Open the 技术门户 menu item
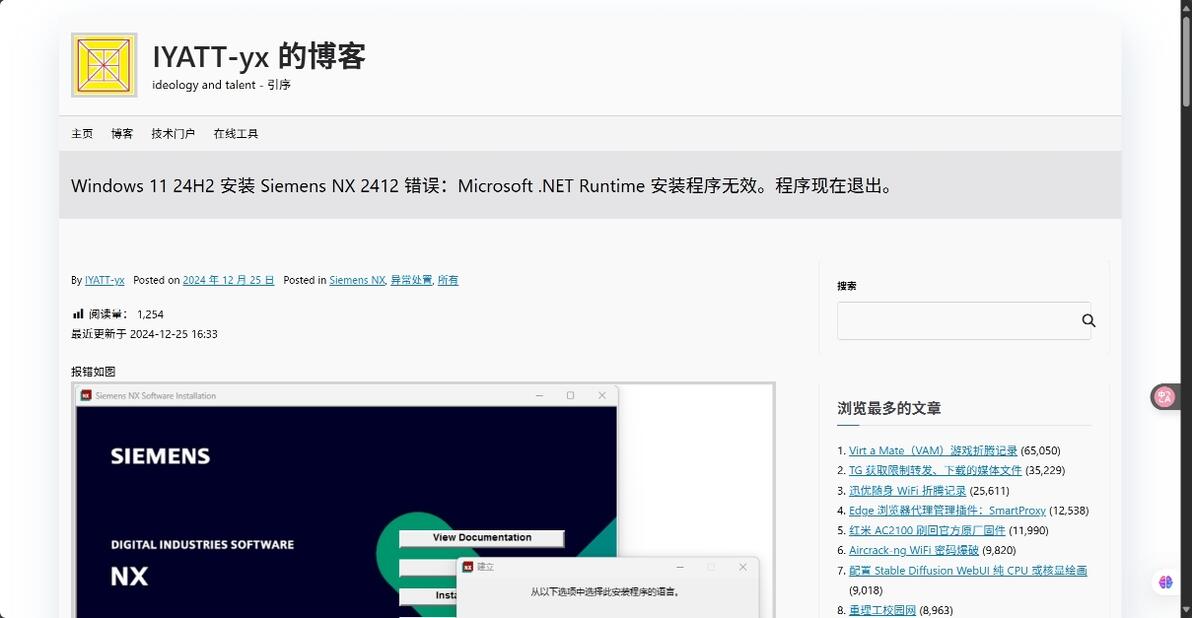 (x=173, y=134)
